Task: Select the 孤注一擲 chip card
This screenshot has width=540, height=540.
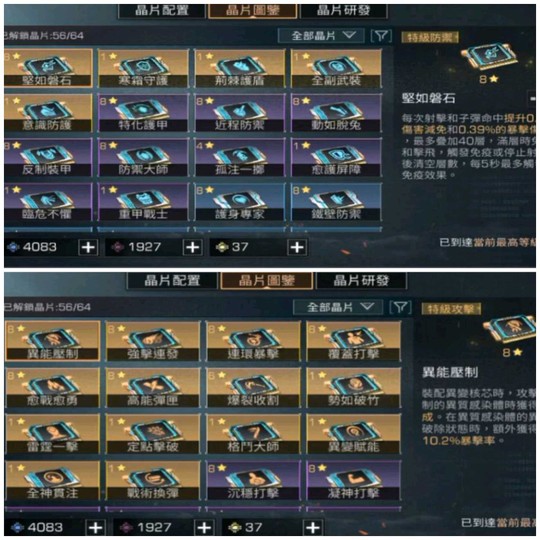Action: tap(240, 157)
